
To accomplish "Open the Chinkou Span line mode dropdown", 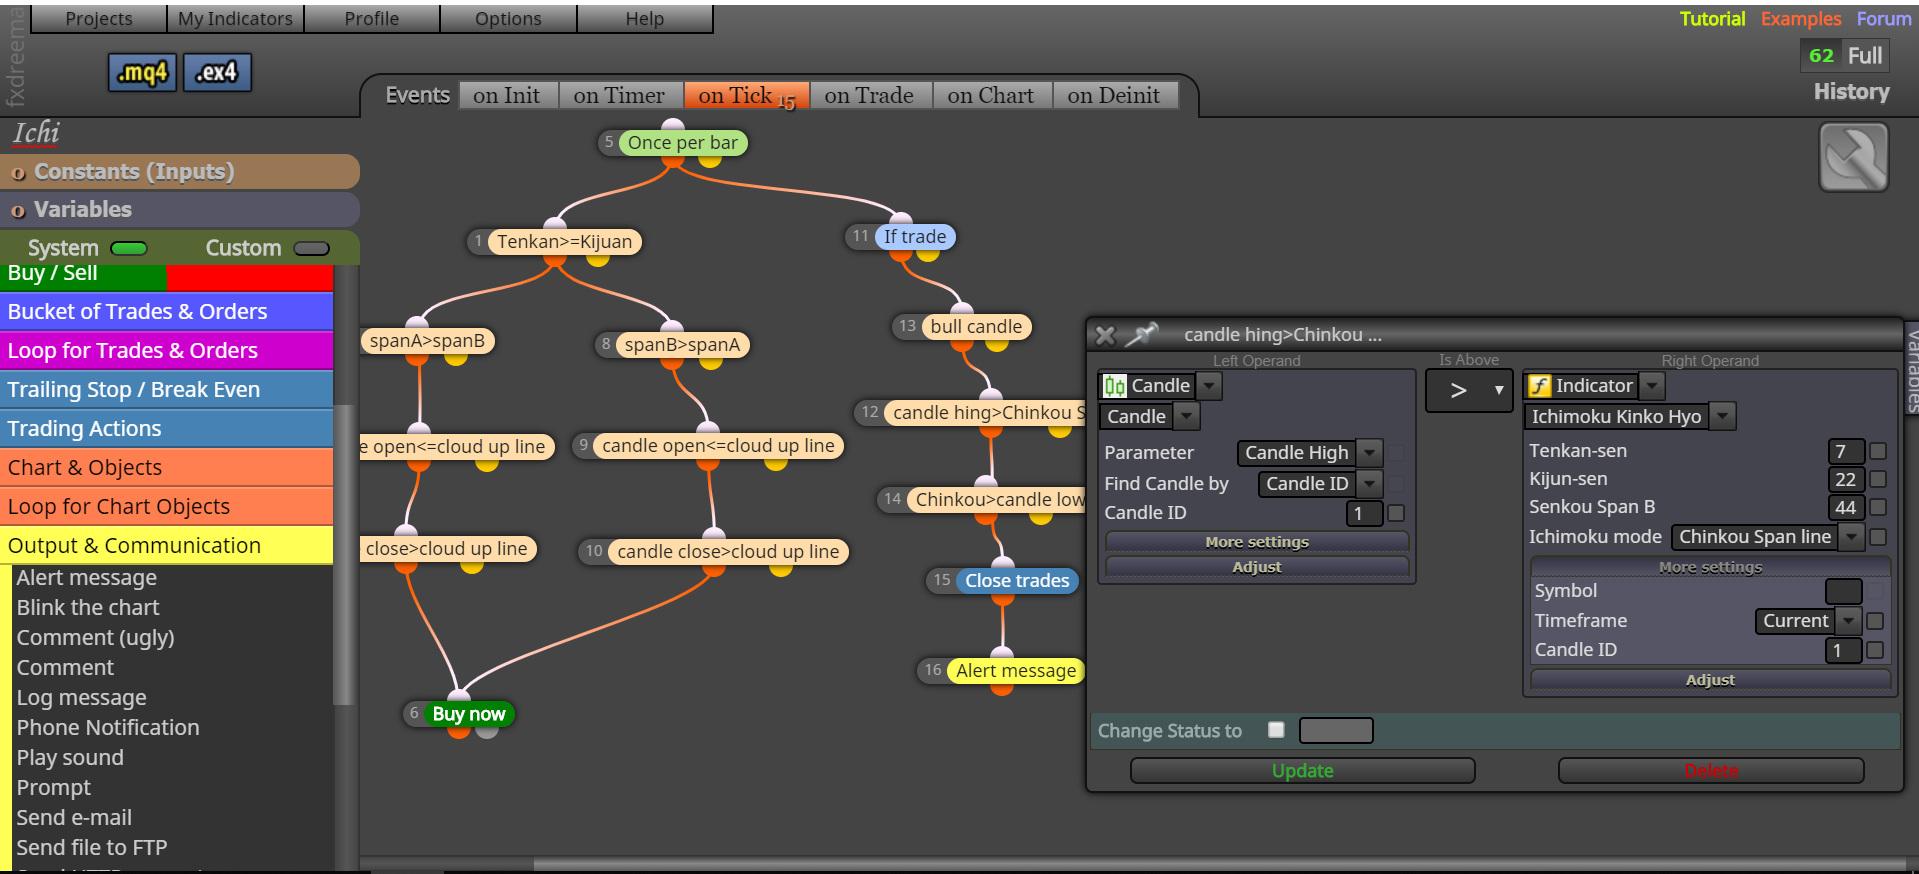I will [x=1768, y=537].
